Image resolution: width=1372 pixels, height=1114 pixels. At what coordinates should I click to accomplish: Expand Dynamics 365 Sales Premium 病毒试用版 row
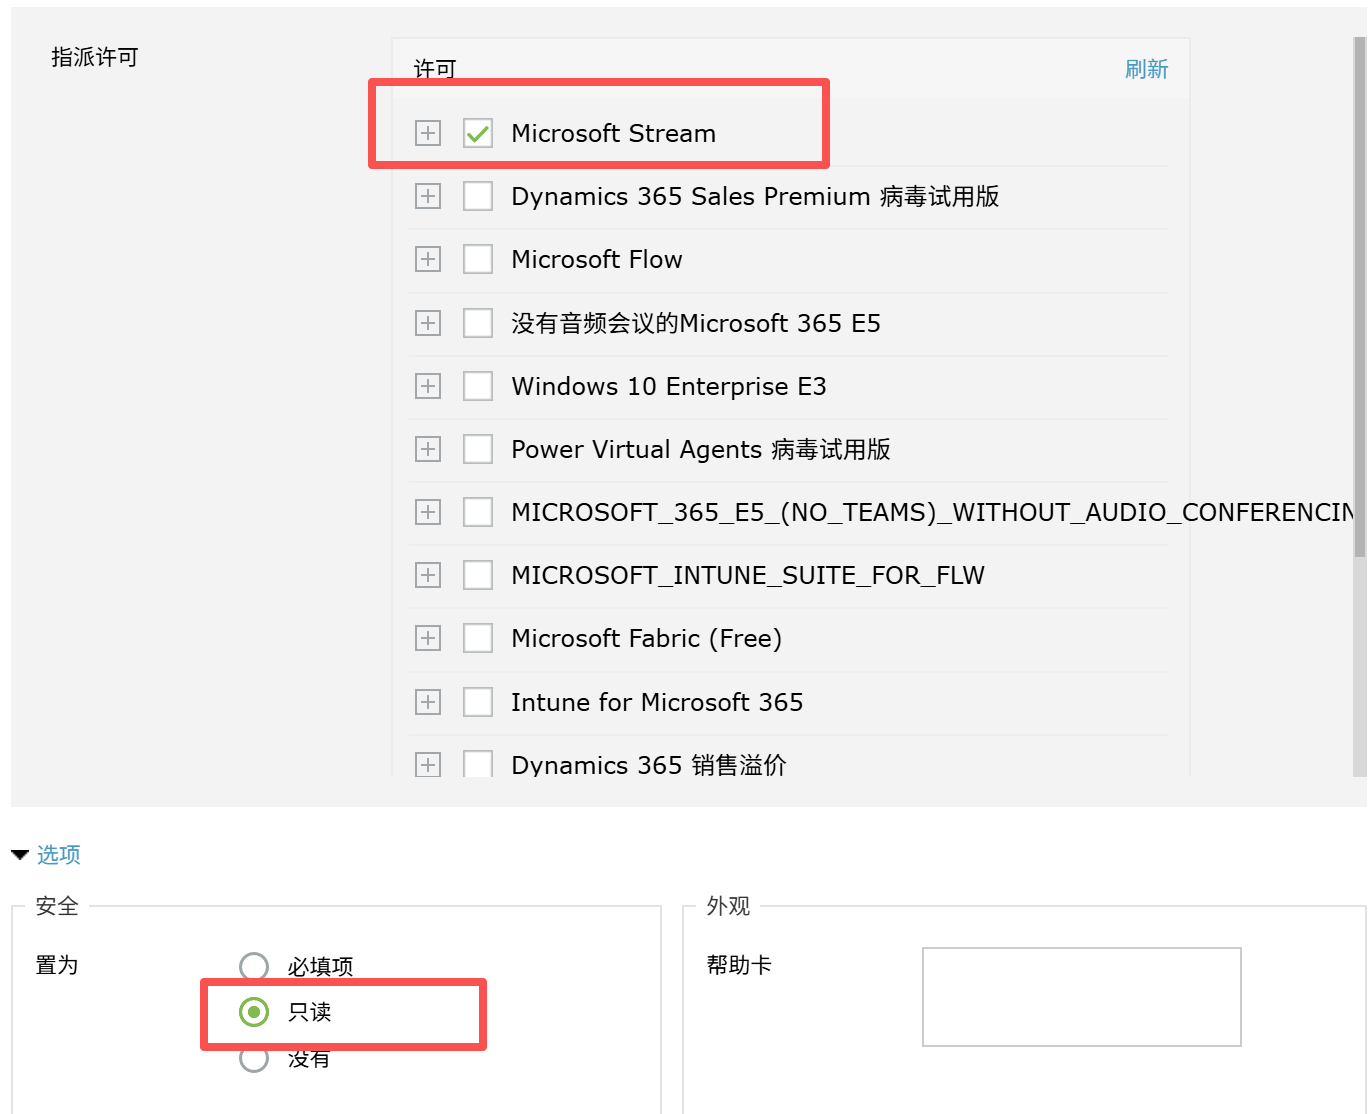(428, 196)
